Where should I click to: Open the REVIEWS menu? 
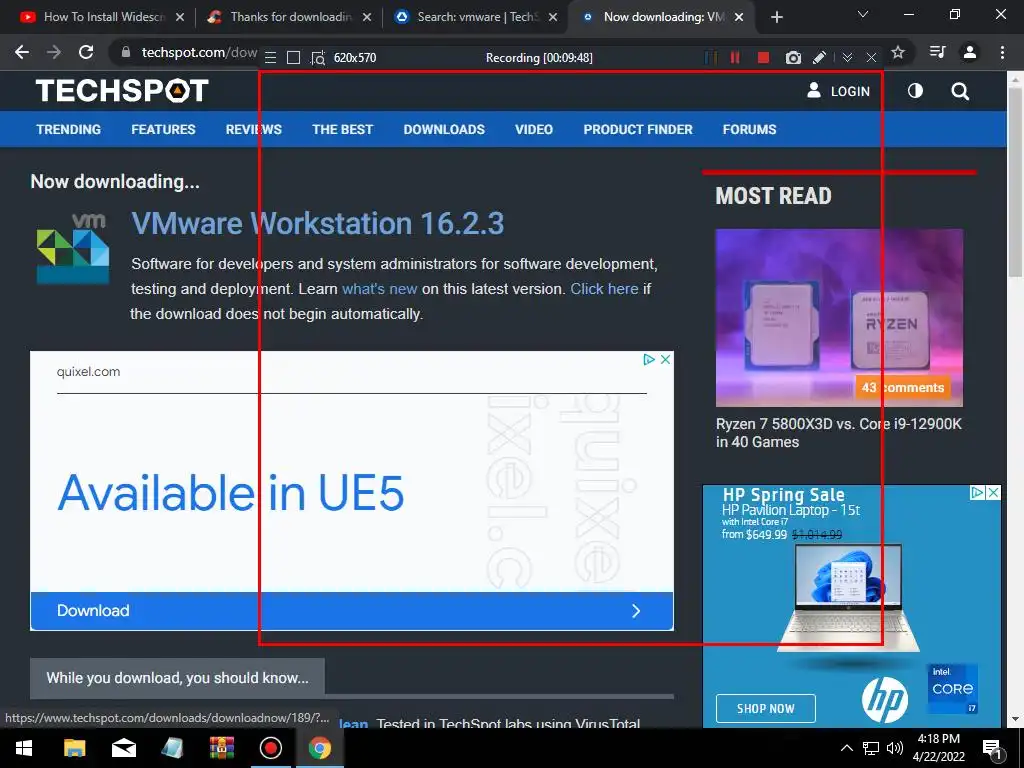pyautogui.click(x=253, y=129)
